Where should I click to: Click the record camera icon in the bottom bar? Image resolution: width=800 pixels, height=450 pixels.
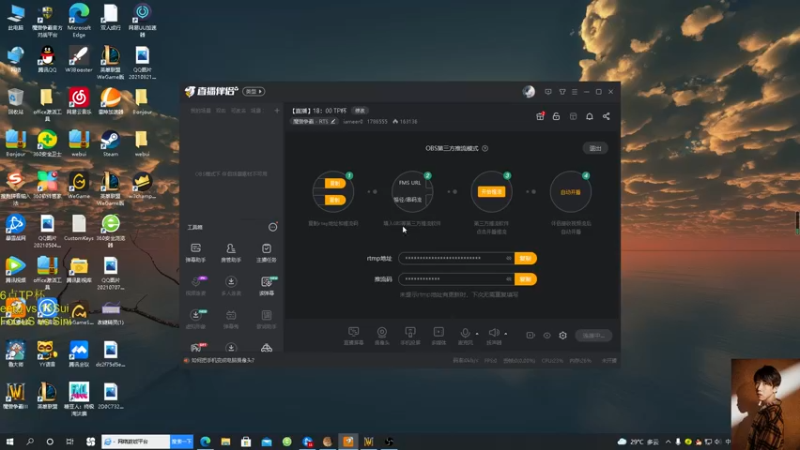[531, 335]
